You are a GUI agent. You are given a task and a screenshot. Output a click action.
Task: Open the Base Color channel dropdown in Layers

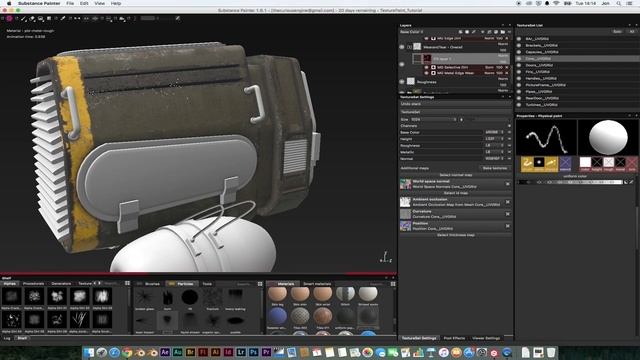(412, 32)
